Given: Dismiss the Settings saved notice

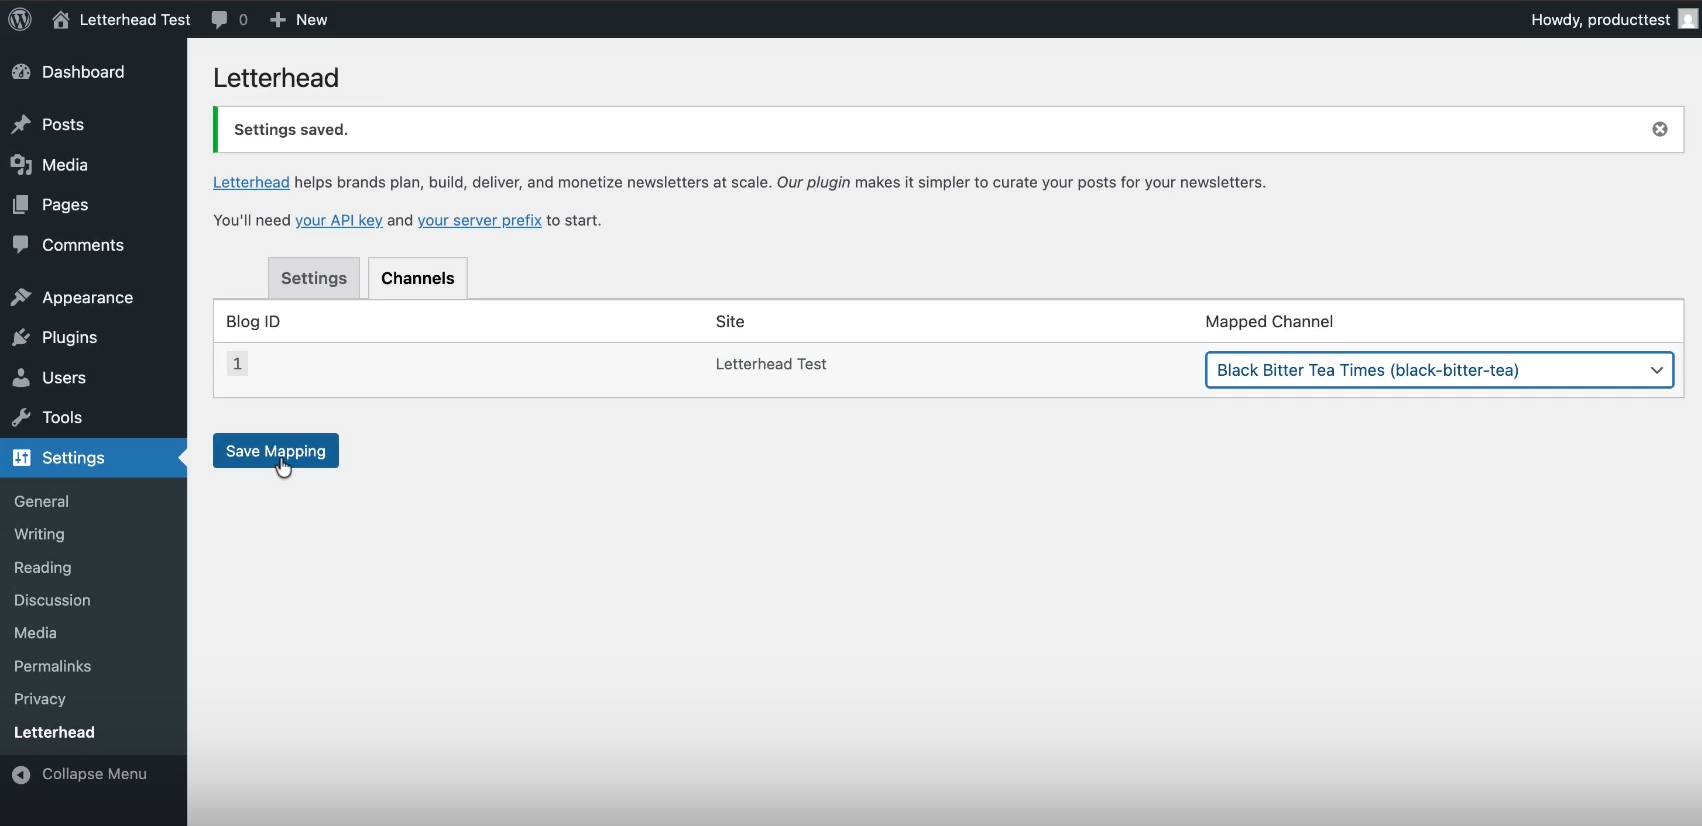Looking at the screenshot, I should (1659, 130).
